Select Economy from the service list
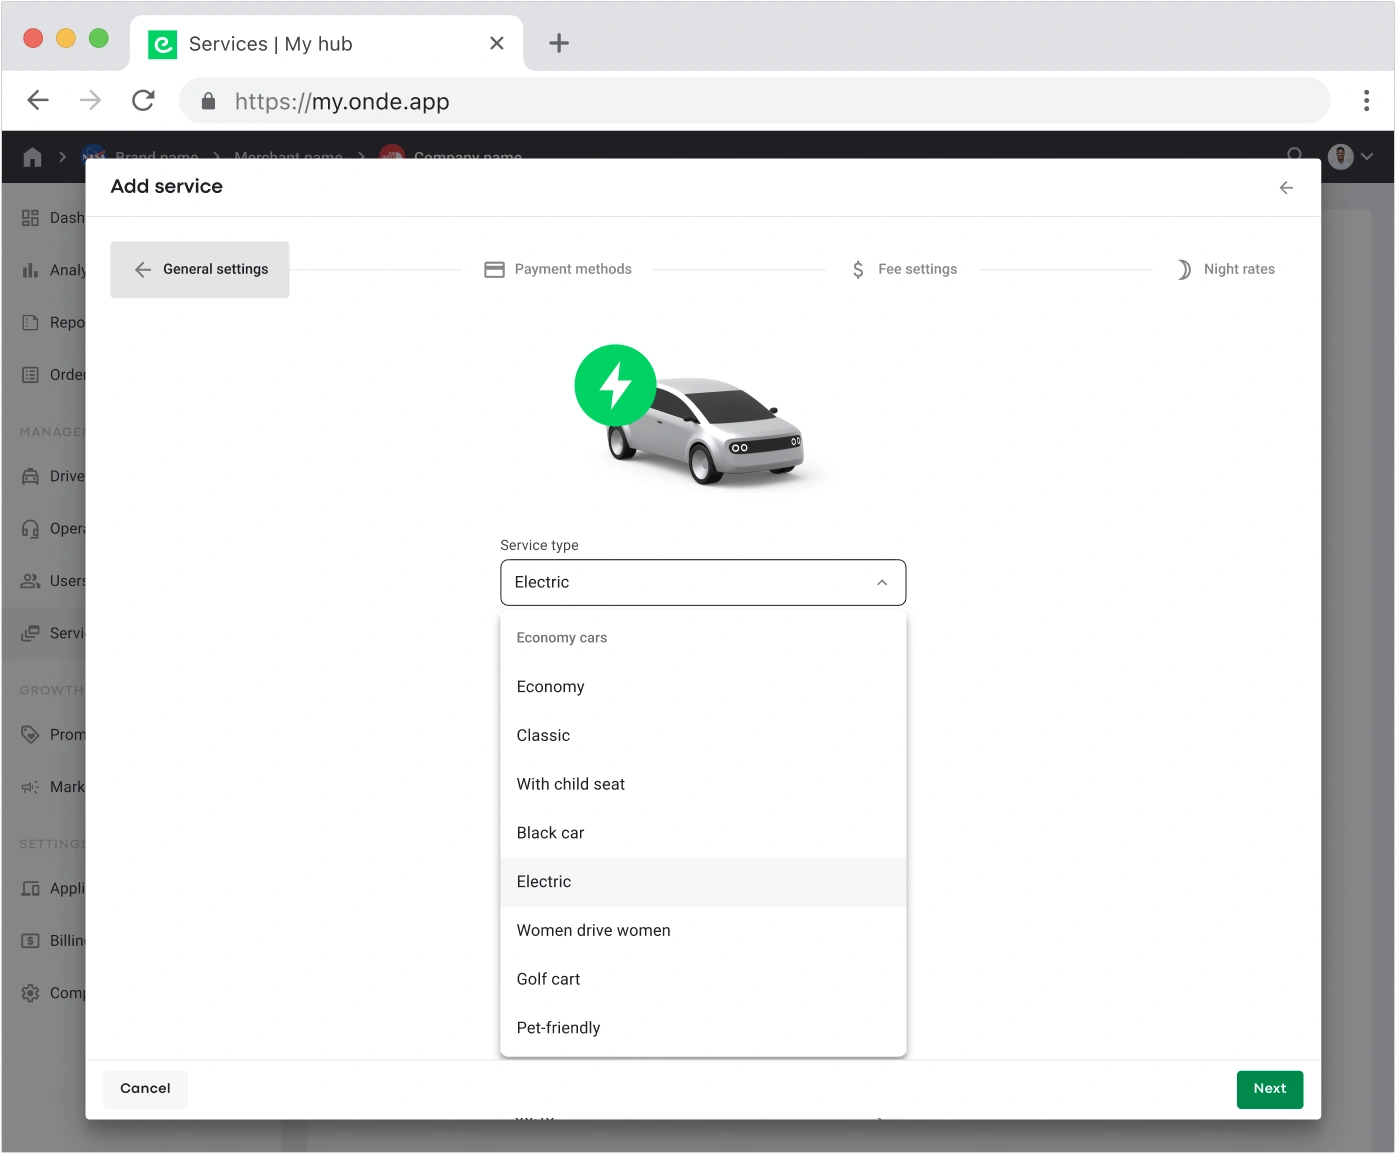This screenshot has height=1154, width=1396. [550, 687]
